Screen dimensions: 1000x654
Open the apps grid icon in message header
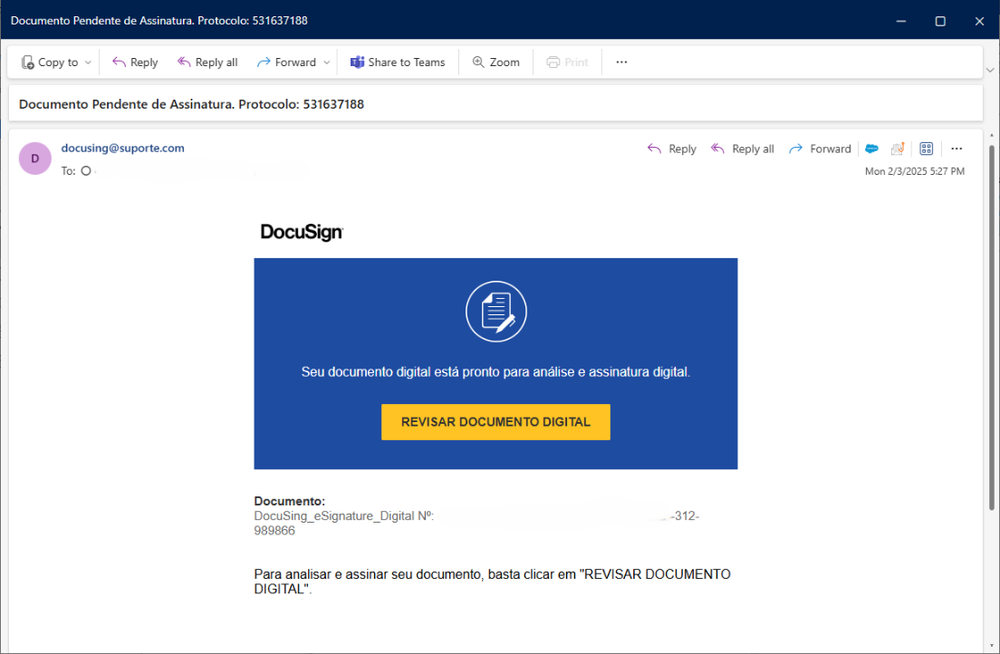click(927, 149)
